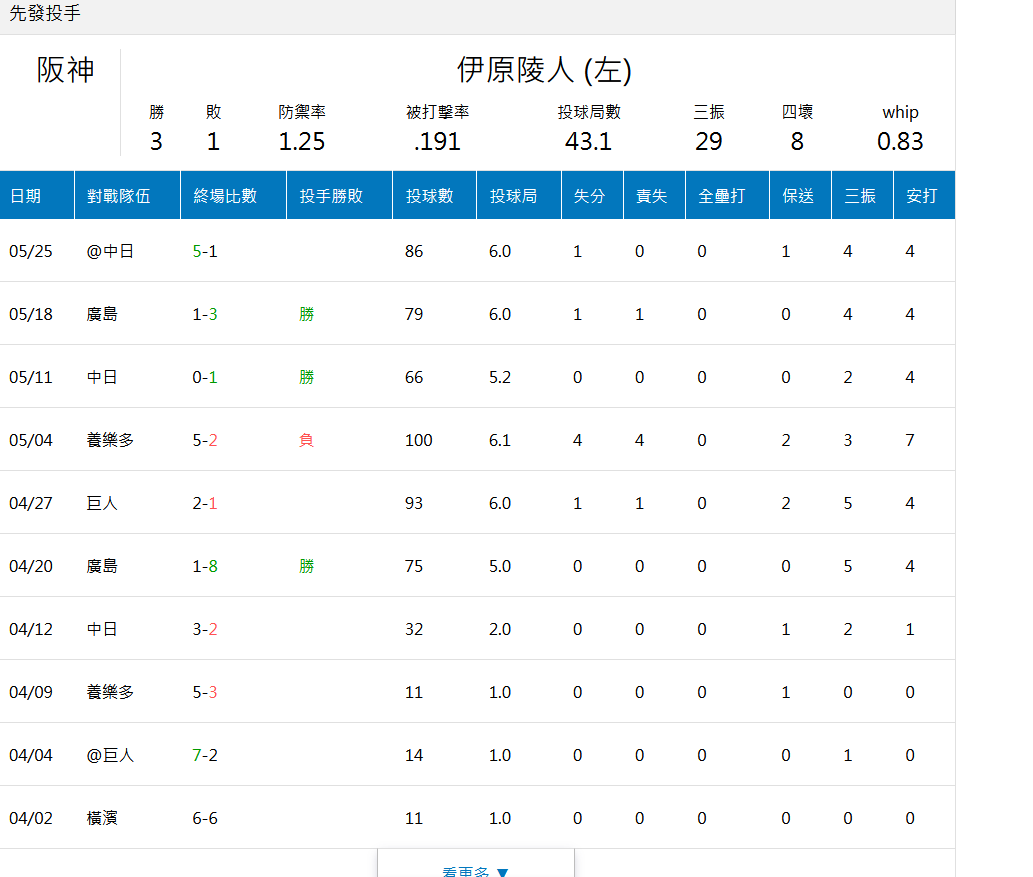The image size is (1033, 877).
Task: Click hits value 7 in 05/04 row
Action: pyautogui.click(x=910, y=440)
